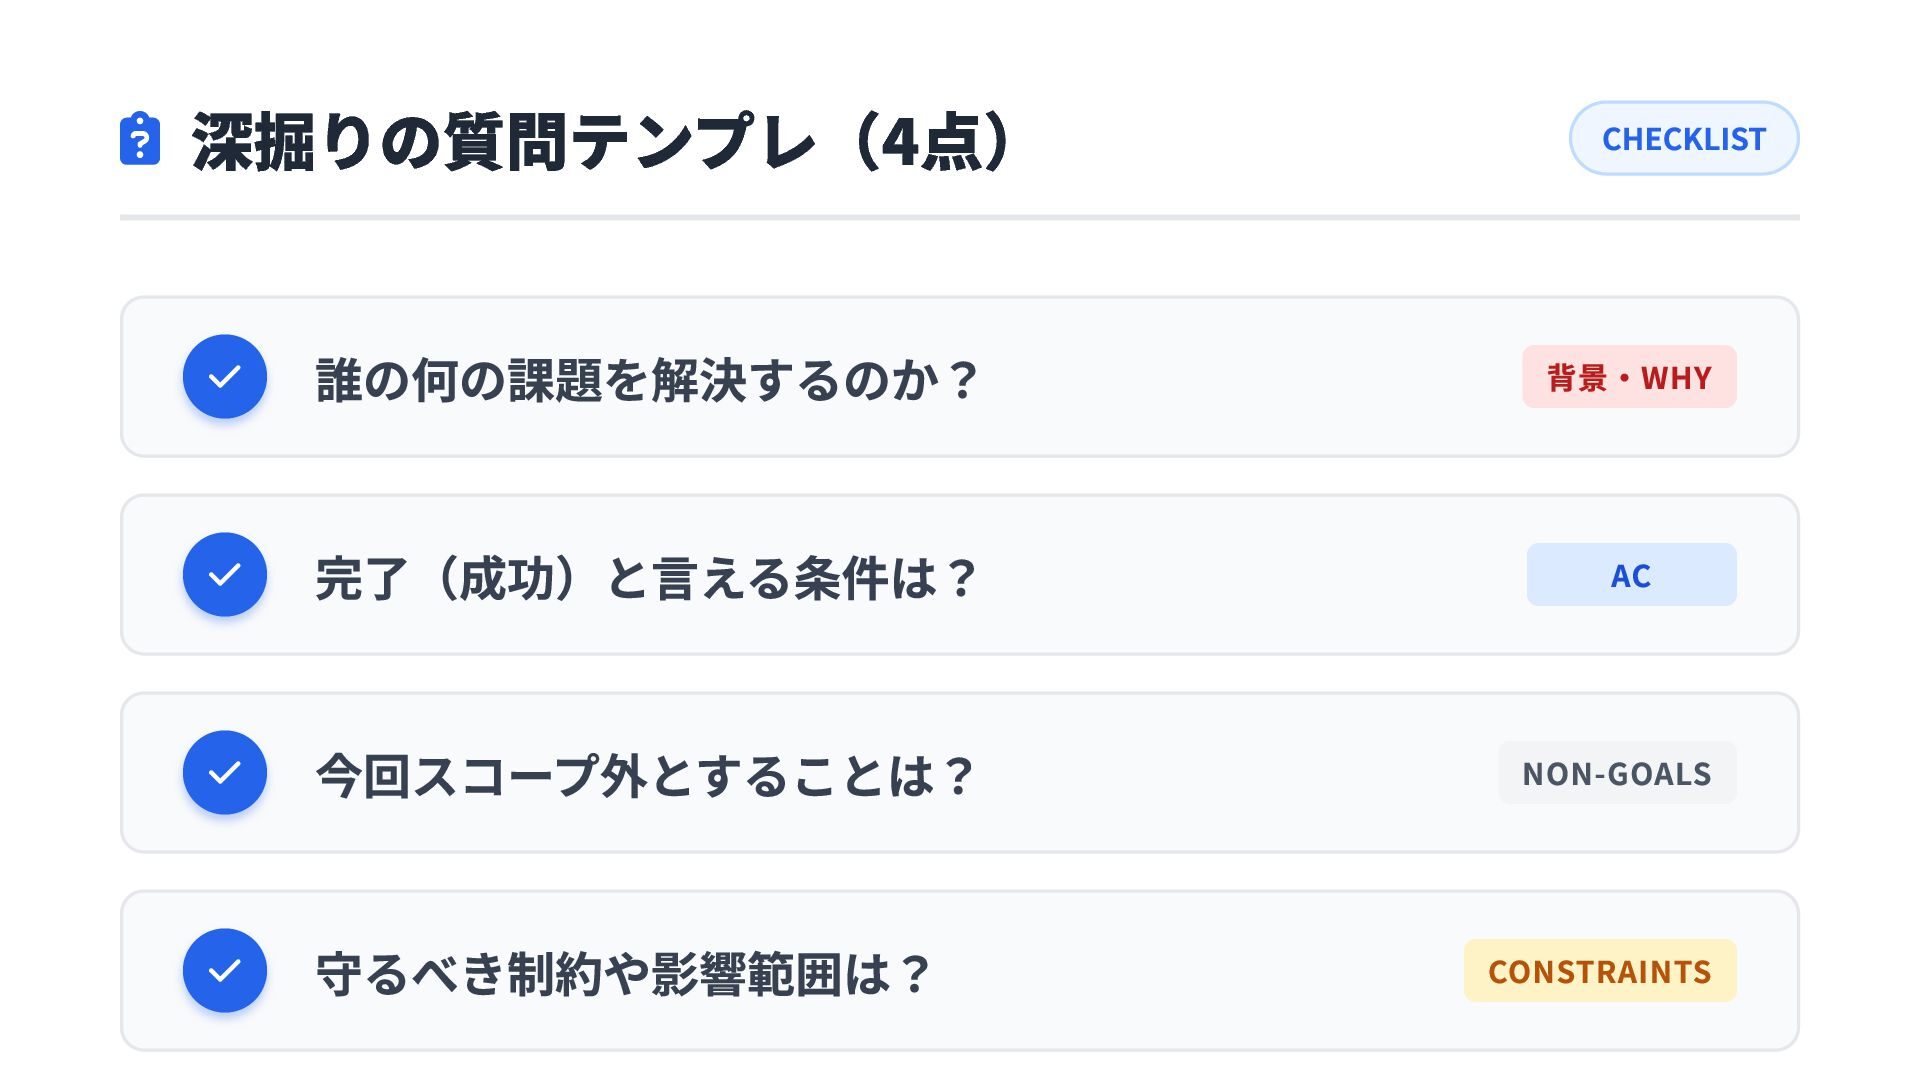Click the CHECKLIST badge in the header
The width and height of the screenshot is (1920, 1080).
pos(1683,139)
